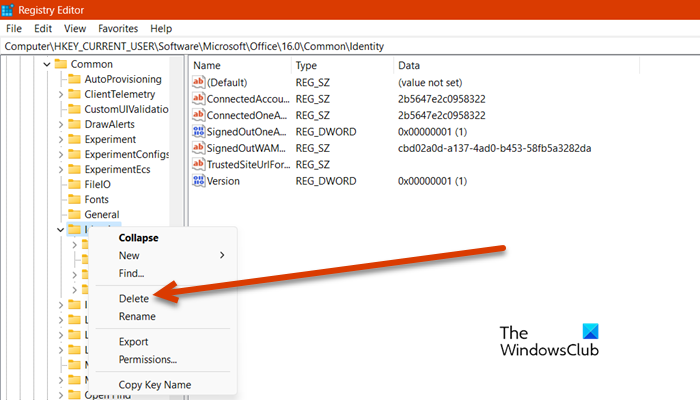Click the DWORD icon of Version value

click(198, 181)
